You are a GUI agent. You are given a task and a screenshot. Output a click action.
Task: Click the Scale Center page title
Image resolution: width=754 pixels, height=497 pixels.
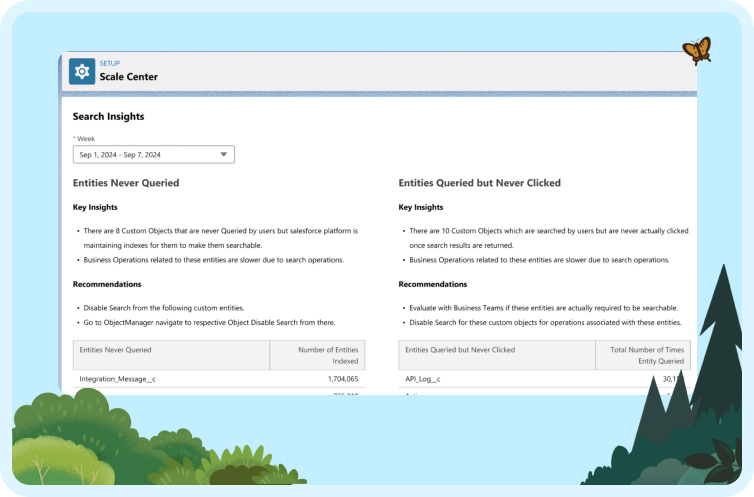pyautogui.click(x=128, y=77)
